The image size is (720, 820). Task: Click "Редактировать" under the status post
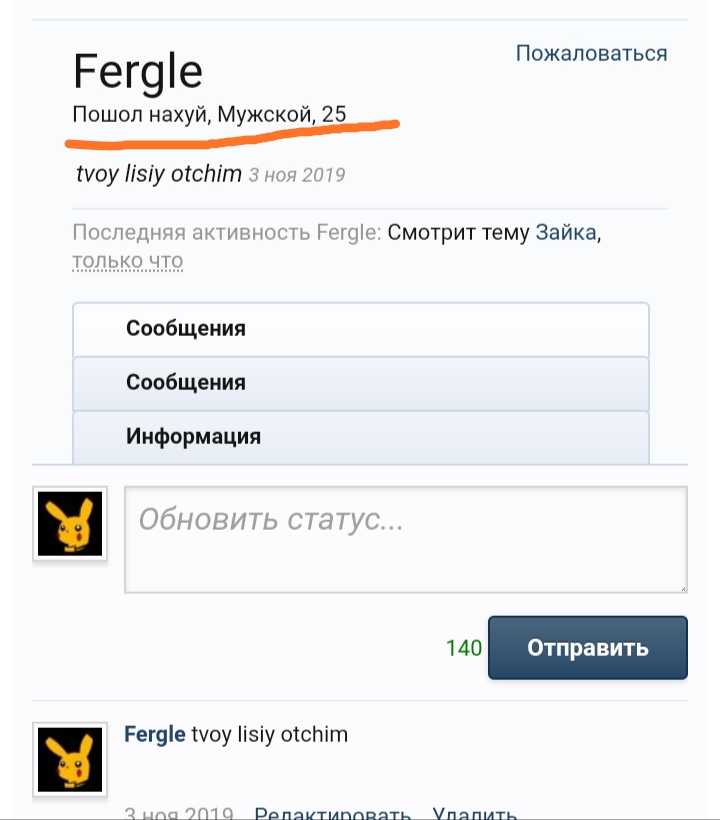pos(333,813)
